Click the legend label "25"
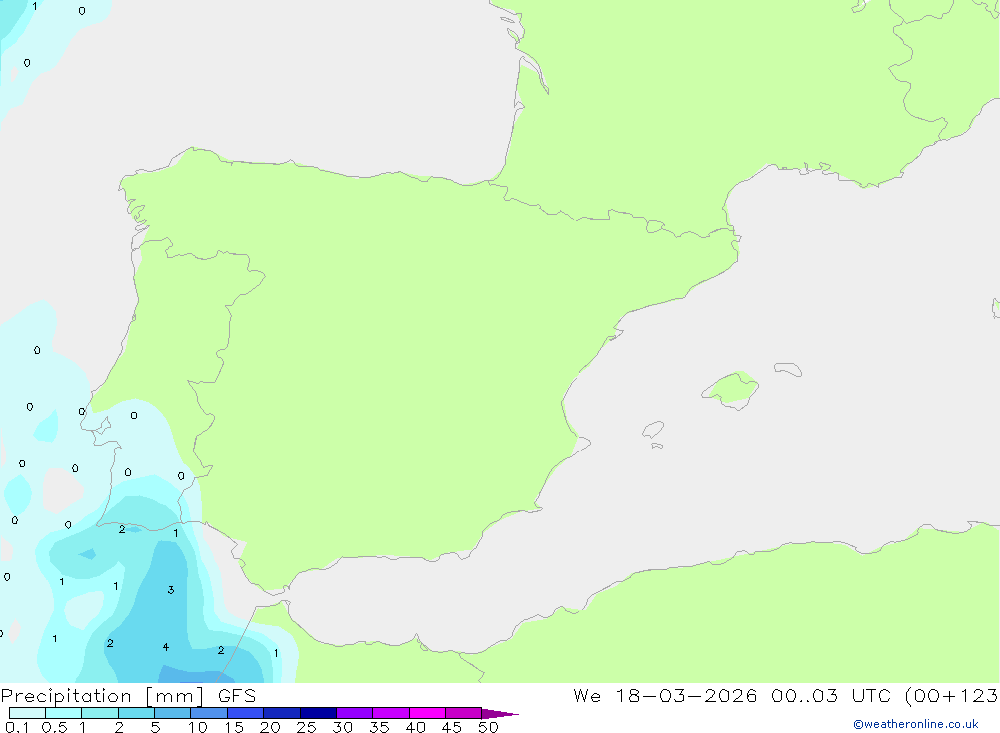Image resolution: width=1000 pixels, height=733 pixels. [306, 727]
